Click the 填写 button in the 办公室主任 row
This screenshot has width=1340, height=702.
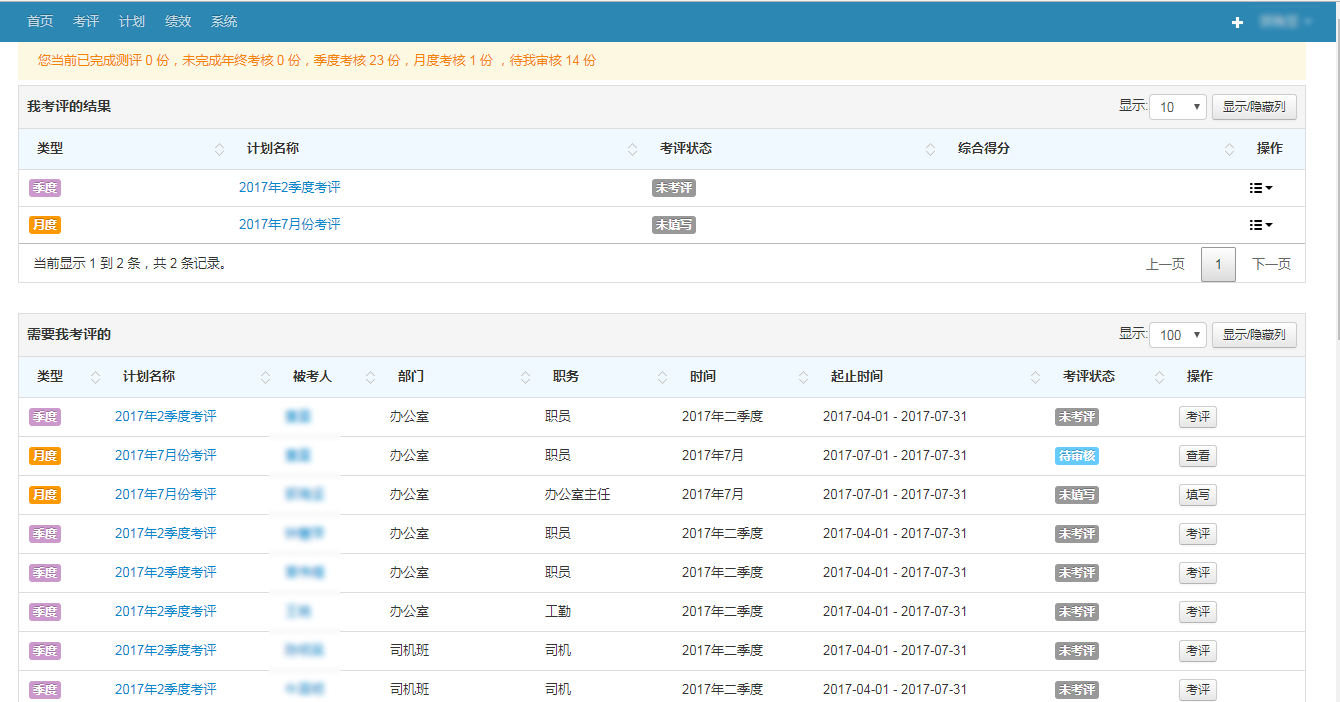tap(1197, 494)
